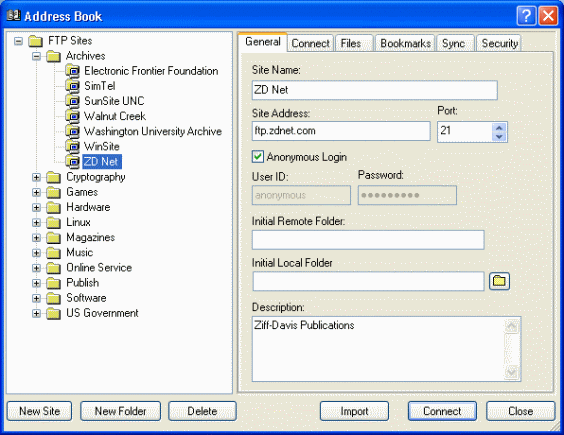564x435 pixels.
Task: Click the Hardware folder icon
Action: pos(54,207)
